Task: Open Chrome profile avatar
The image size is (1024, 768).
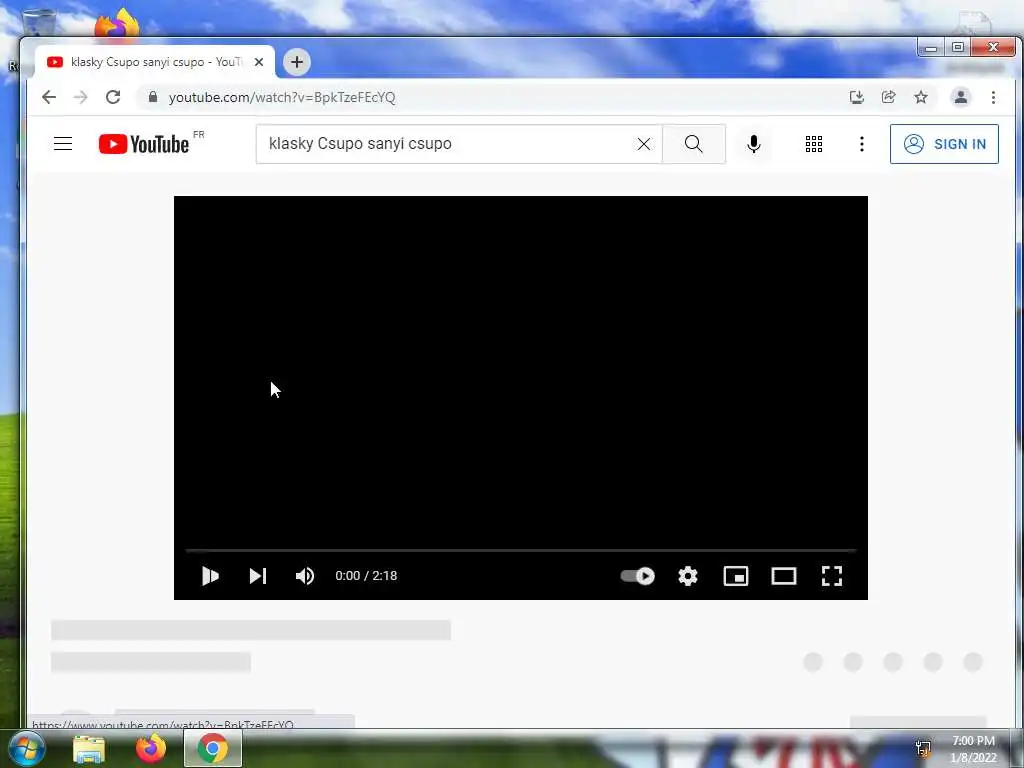Action: [961, 97]
